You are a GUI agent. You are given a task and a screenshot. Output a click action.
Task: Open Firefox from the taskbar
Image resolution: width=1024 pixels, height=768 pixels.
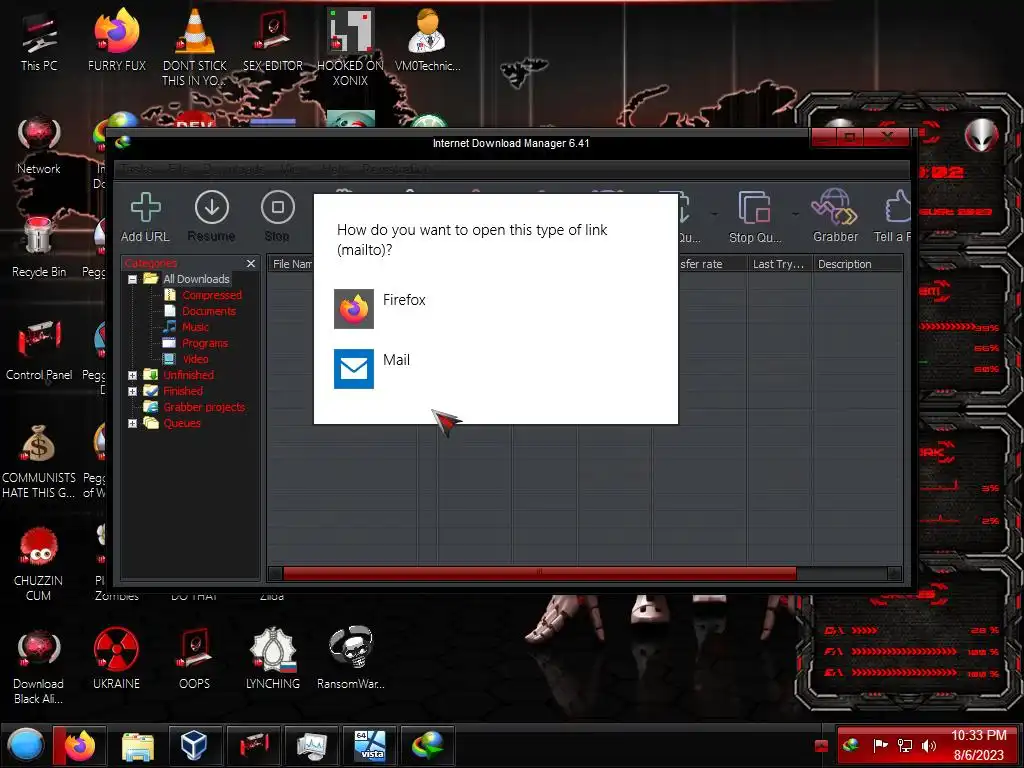click(x=80, y=745)
